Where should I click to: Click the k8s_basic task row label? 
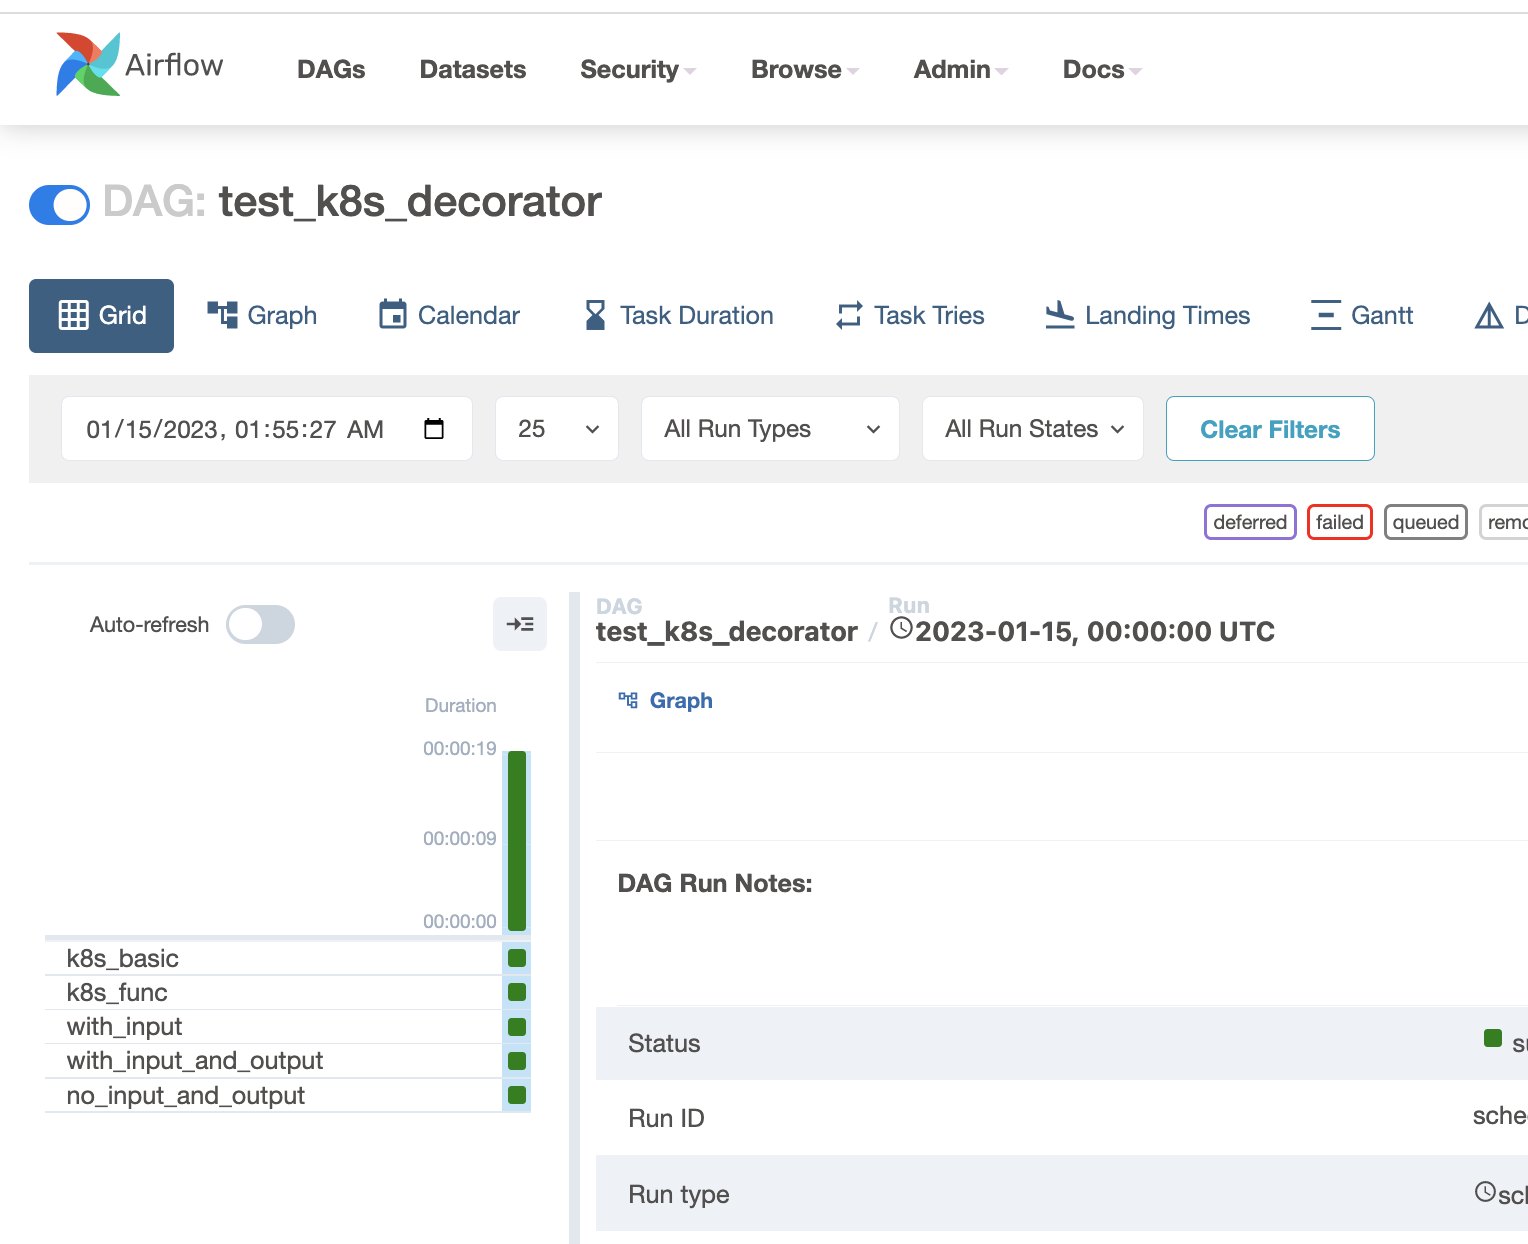[123, 959]
